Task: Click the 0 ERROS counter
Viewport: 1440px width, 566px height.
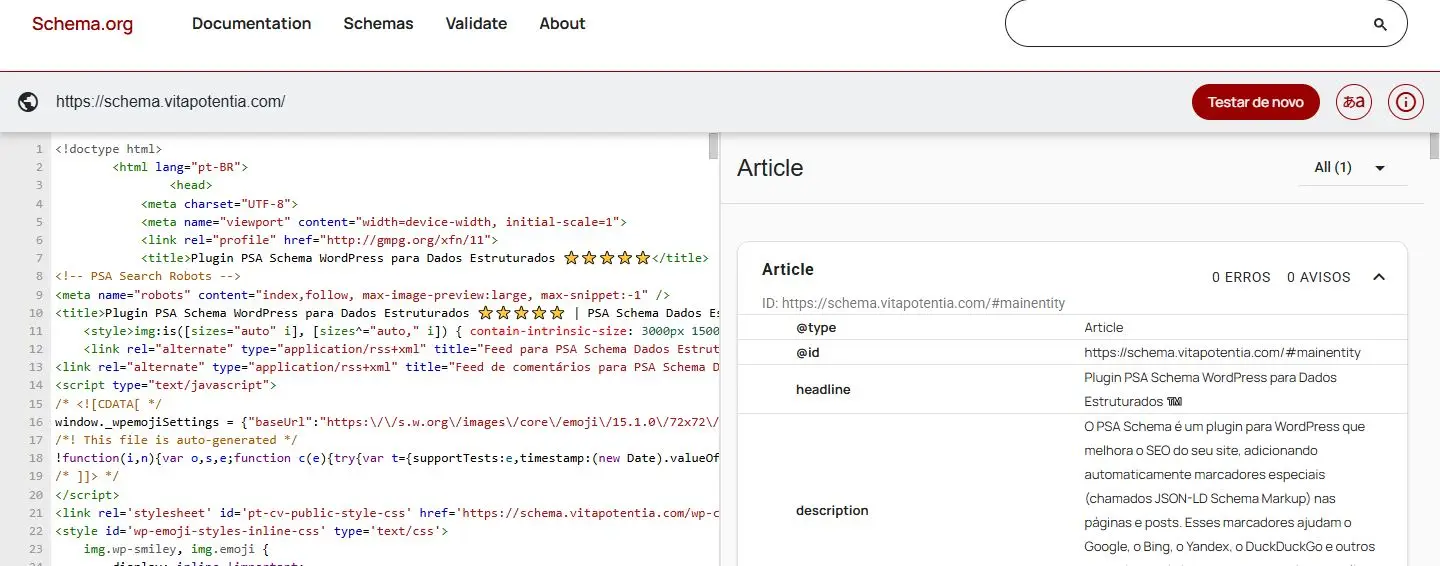Action: (1241, 277)
